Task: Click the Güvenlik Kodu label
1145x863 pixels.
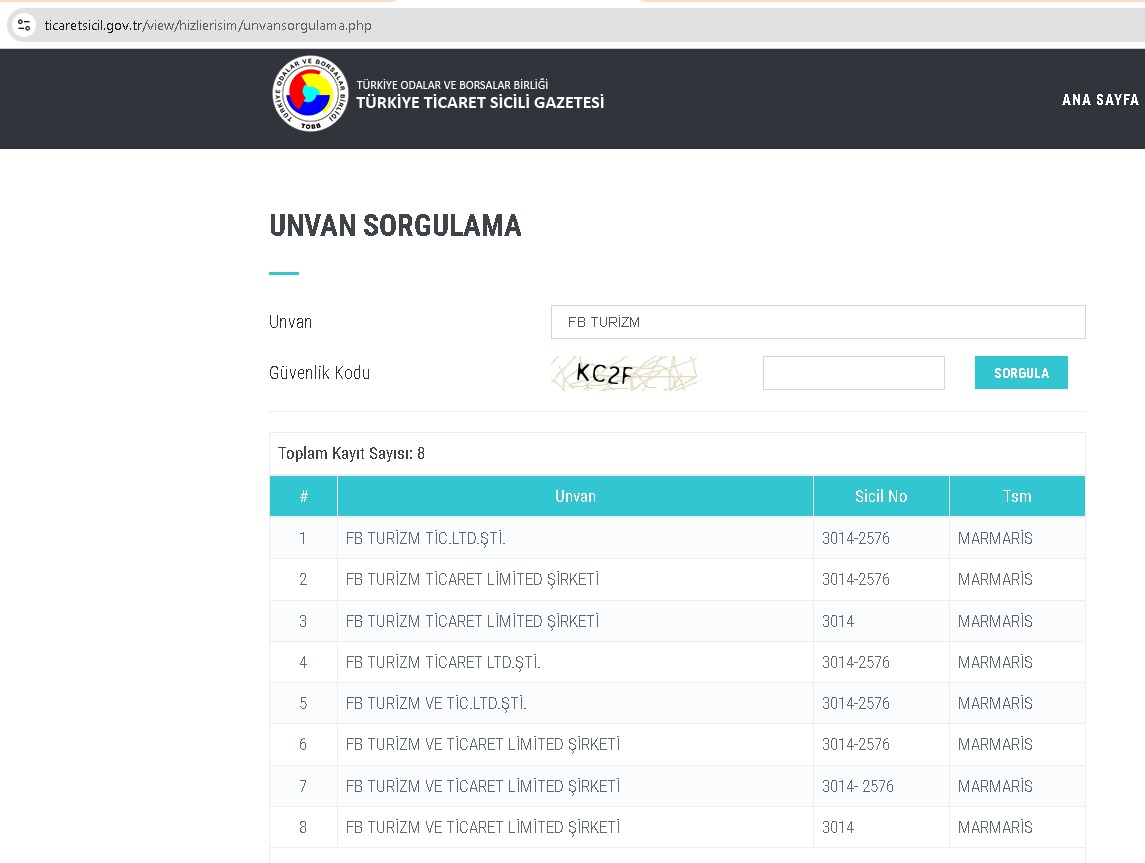Action: 319,373
